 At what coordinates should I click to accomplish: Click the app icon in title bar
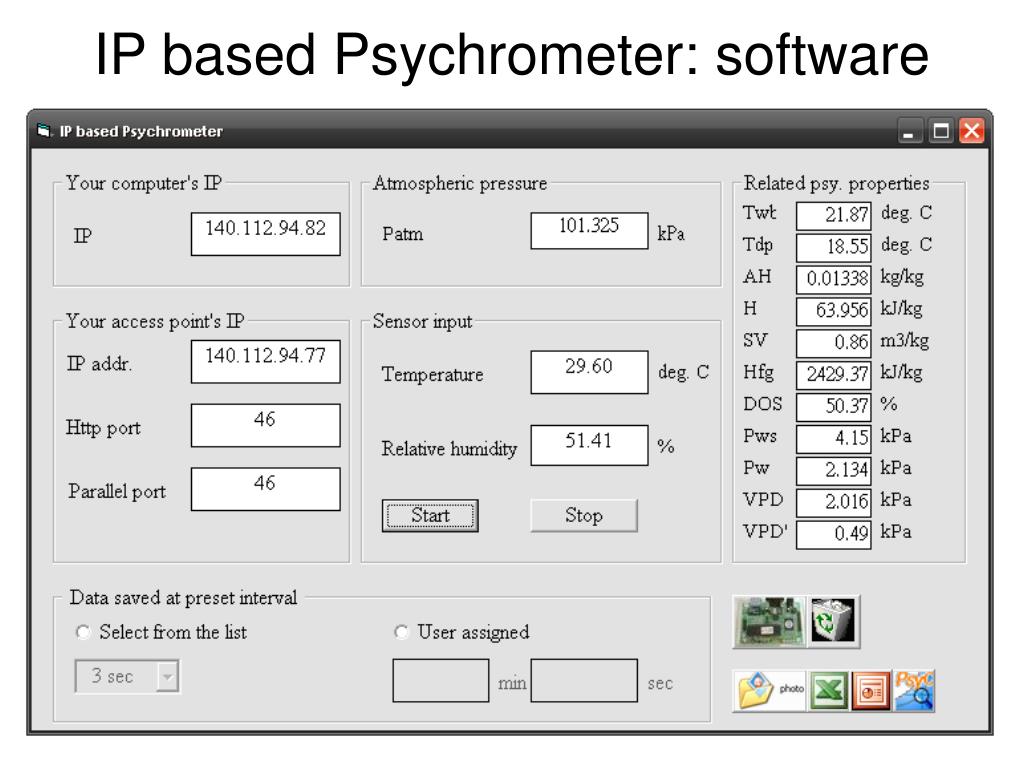pyautogui.click(x=44, y=131)
